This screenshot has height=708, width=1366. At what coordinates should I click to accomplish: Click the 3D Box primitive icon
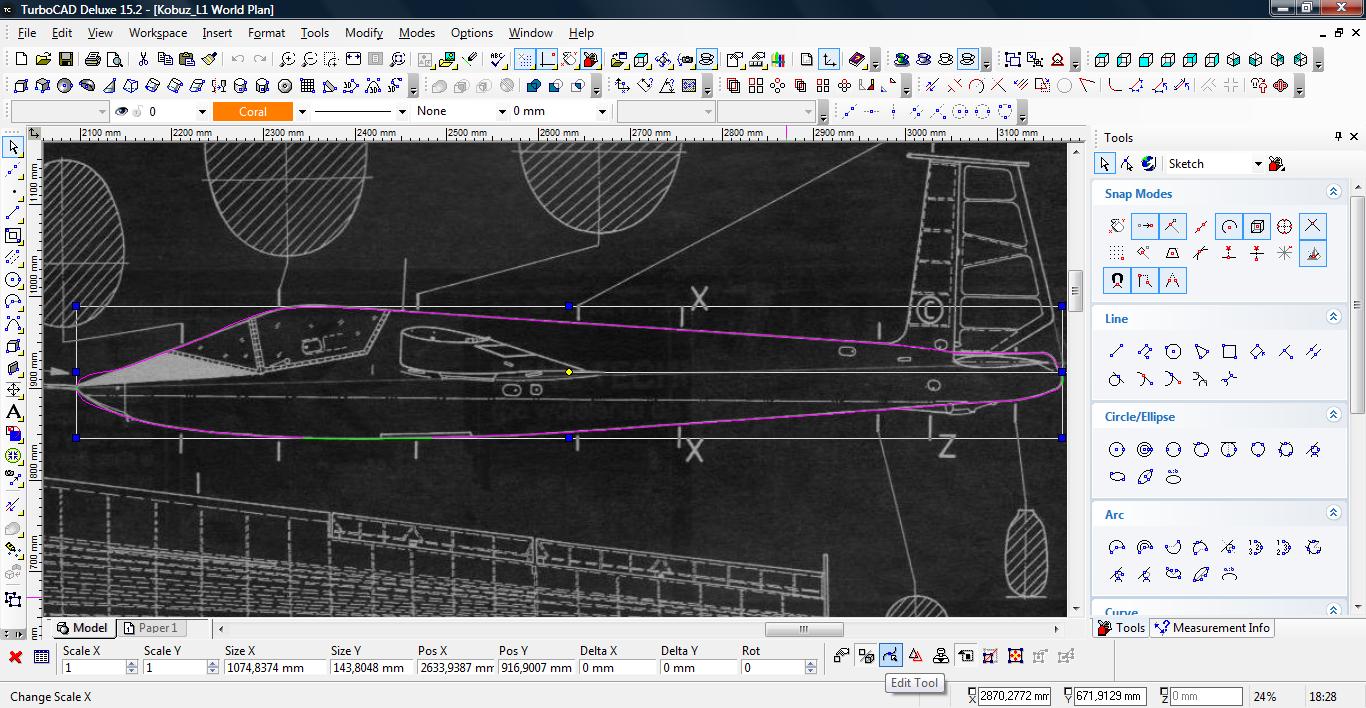pyautogui.click(x=21, y=85)
